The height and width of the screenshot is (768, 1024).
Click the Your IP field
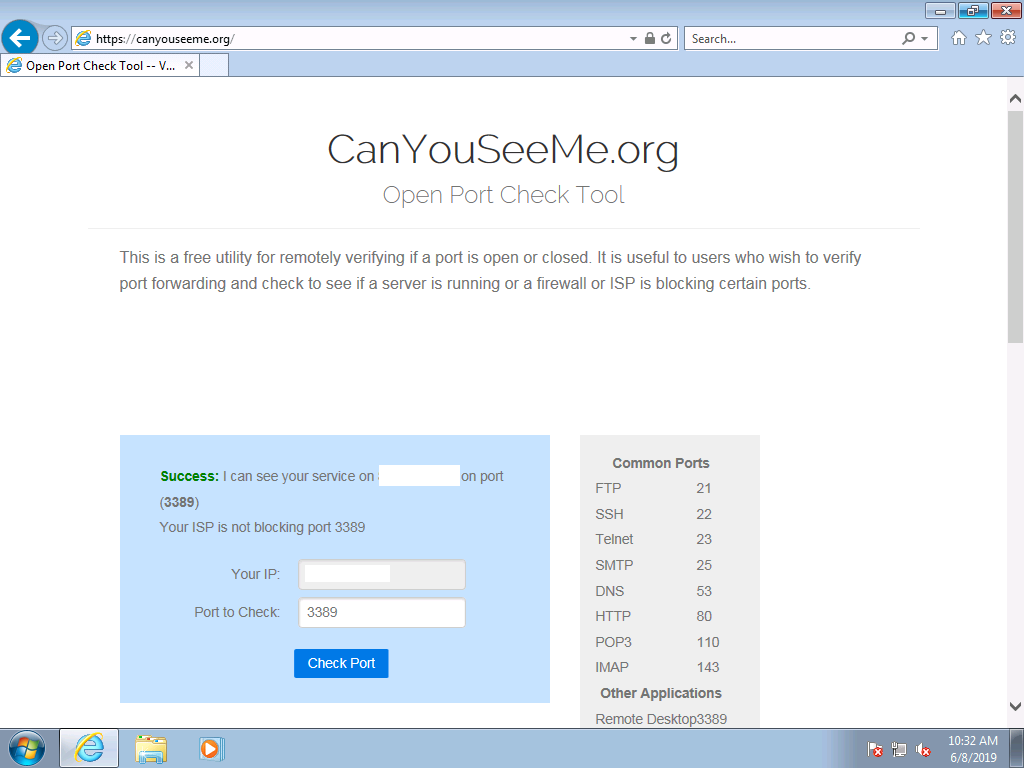point(382,575)
